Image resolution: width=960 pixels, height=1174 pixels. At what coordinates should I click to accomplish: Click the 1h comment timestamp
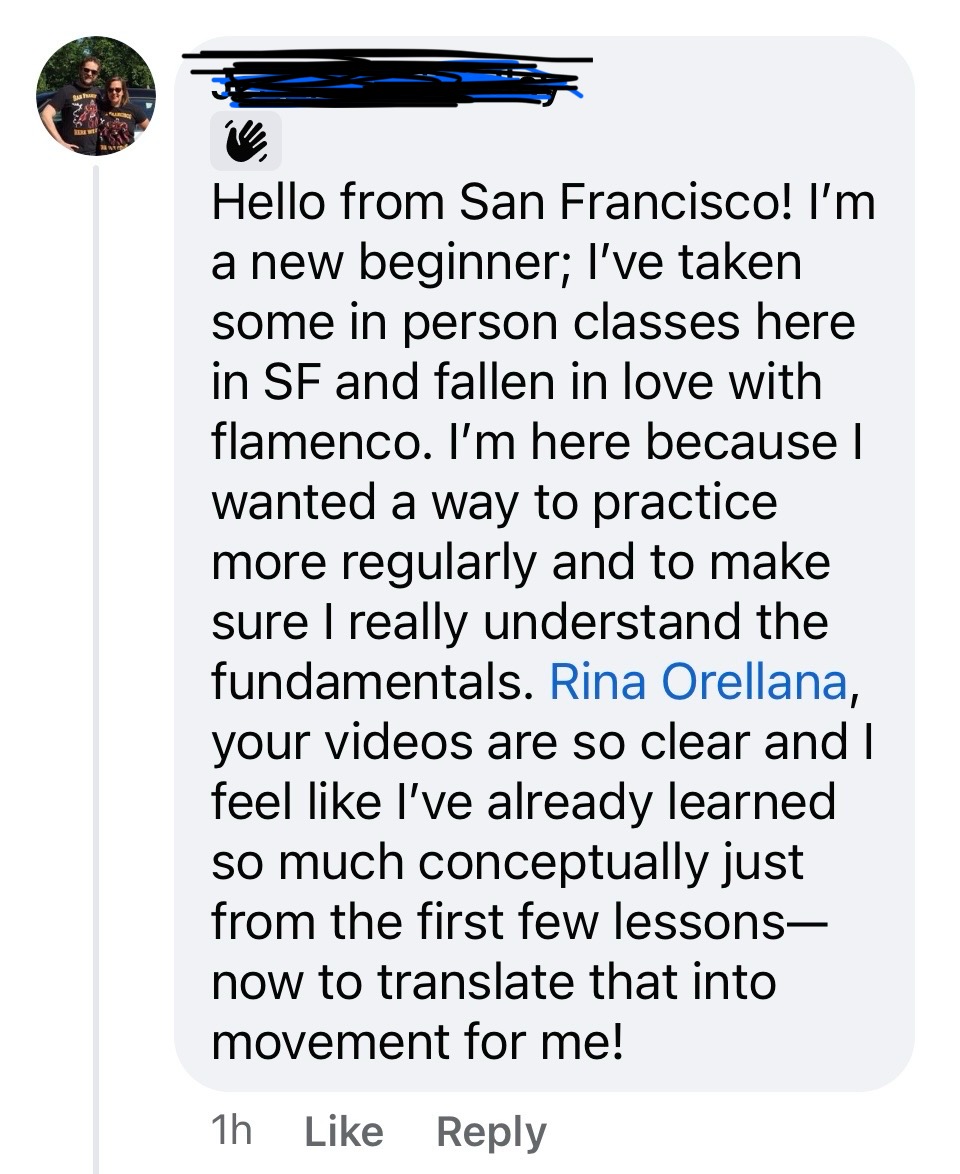[x=232, y=1132]
